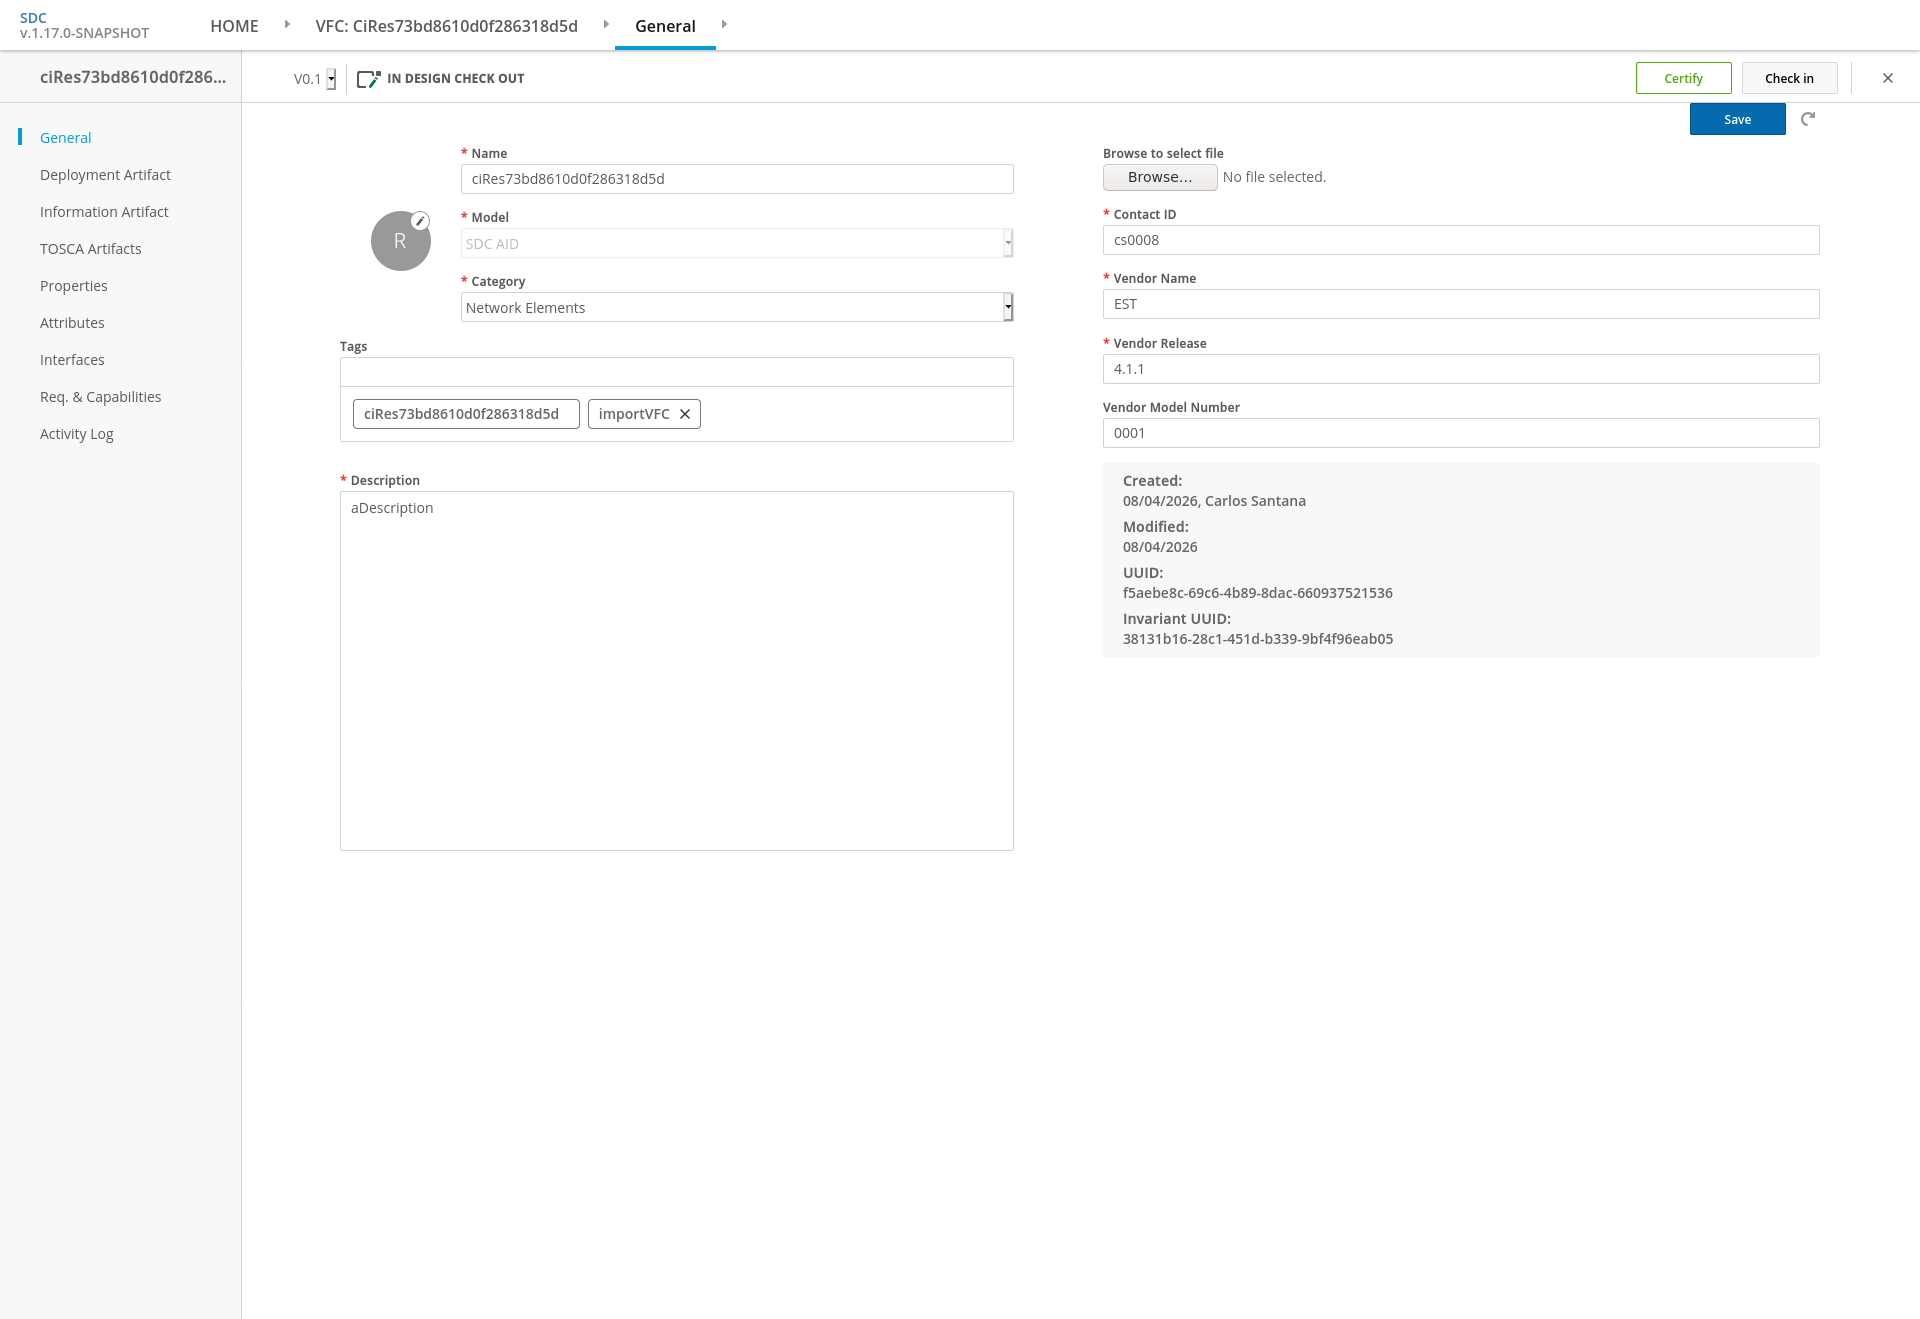The image size is (1920, 1319).
Task: Click the Certify button
Action: [x=1684, y=78]
